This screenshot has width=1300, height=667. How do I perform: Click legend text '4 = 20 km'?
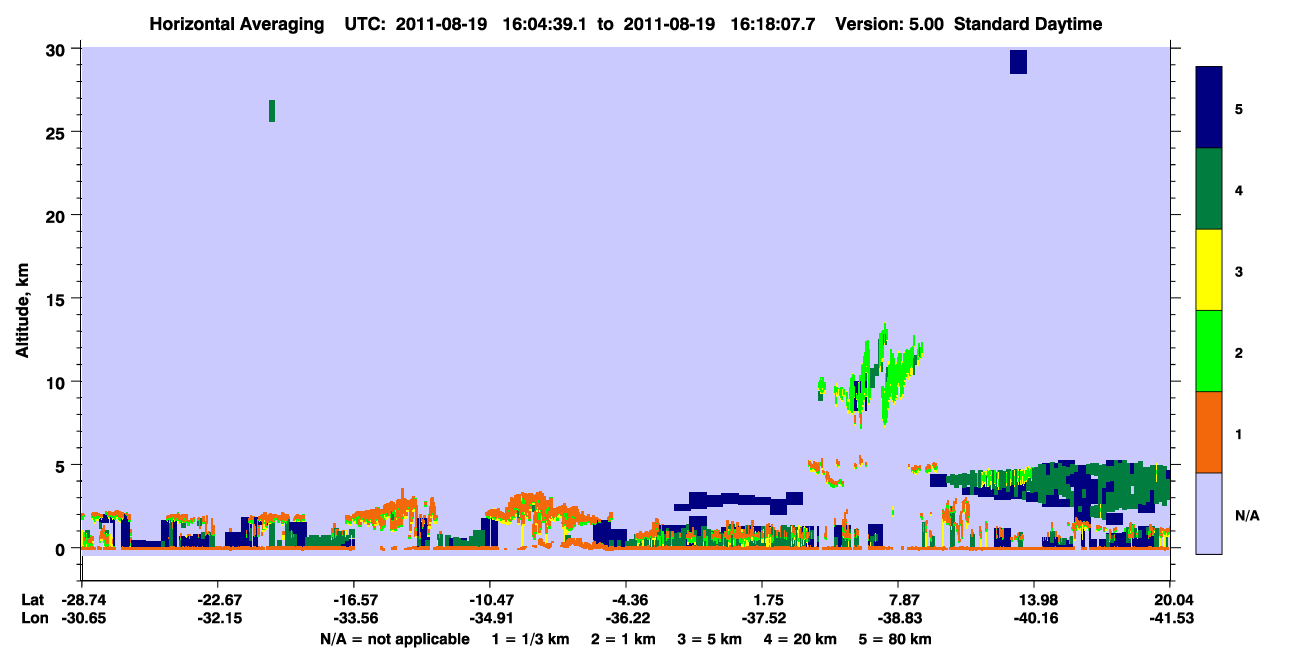point(800,638)
